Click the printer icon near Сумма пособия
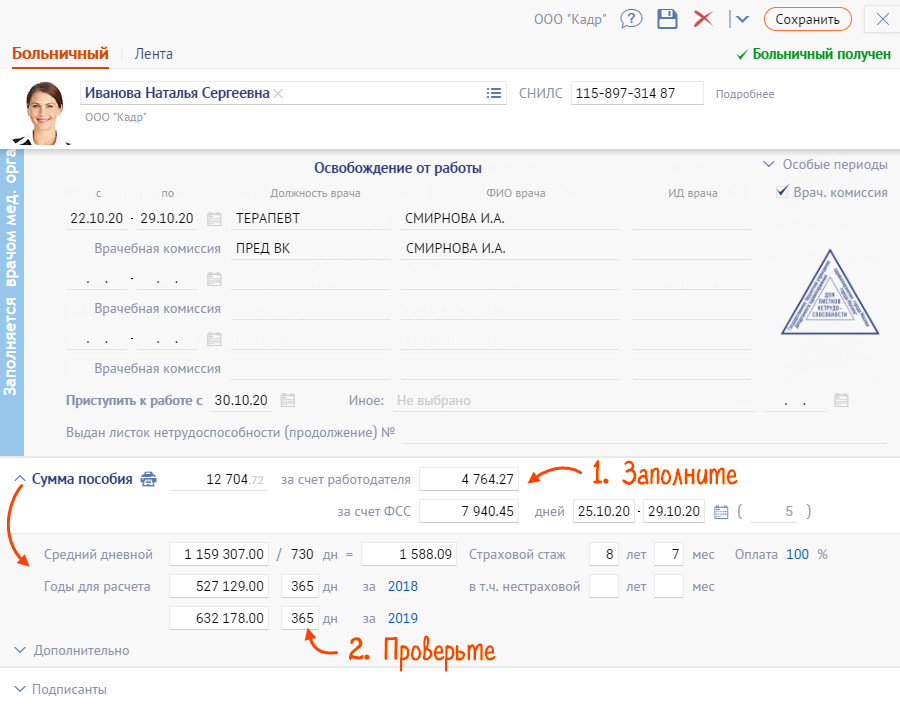The image size is (900, 709). [x=148, y=479]
